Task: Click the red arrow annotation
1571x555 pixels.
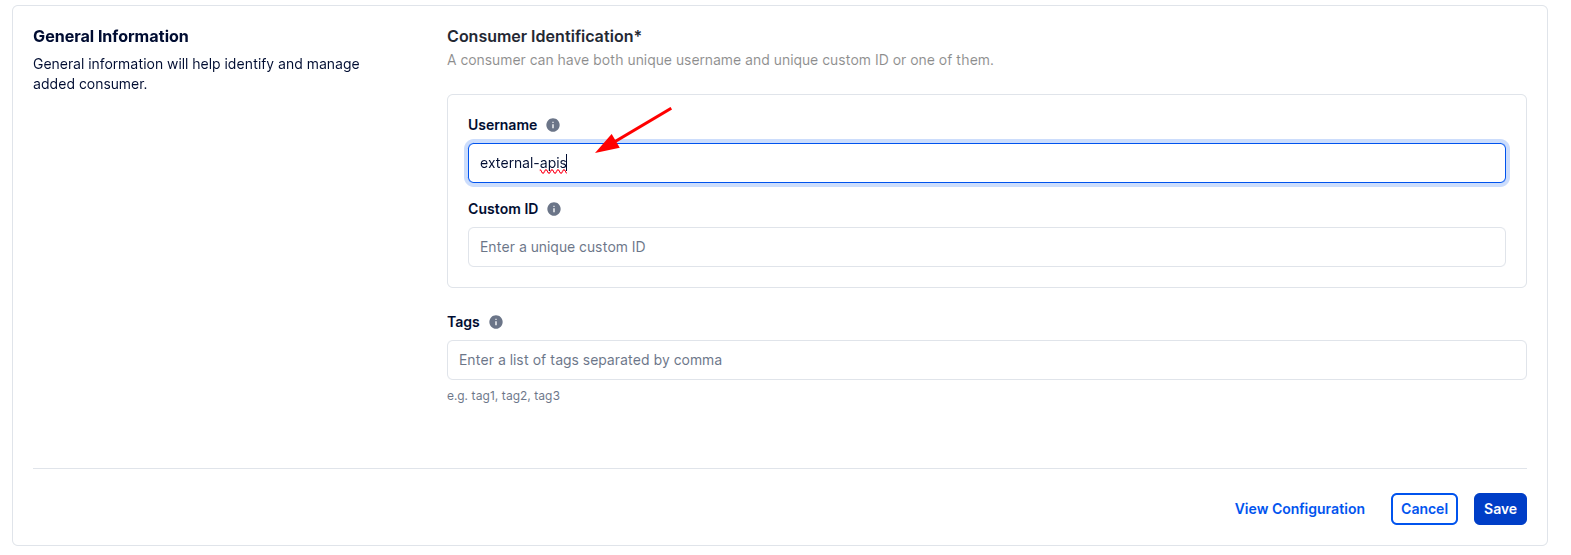Action: coord(633,130)
